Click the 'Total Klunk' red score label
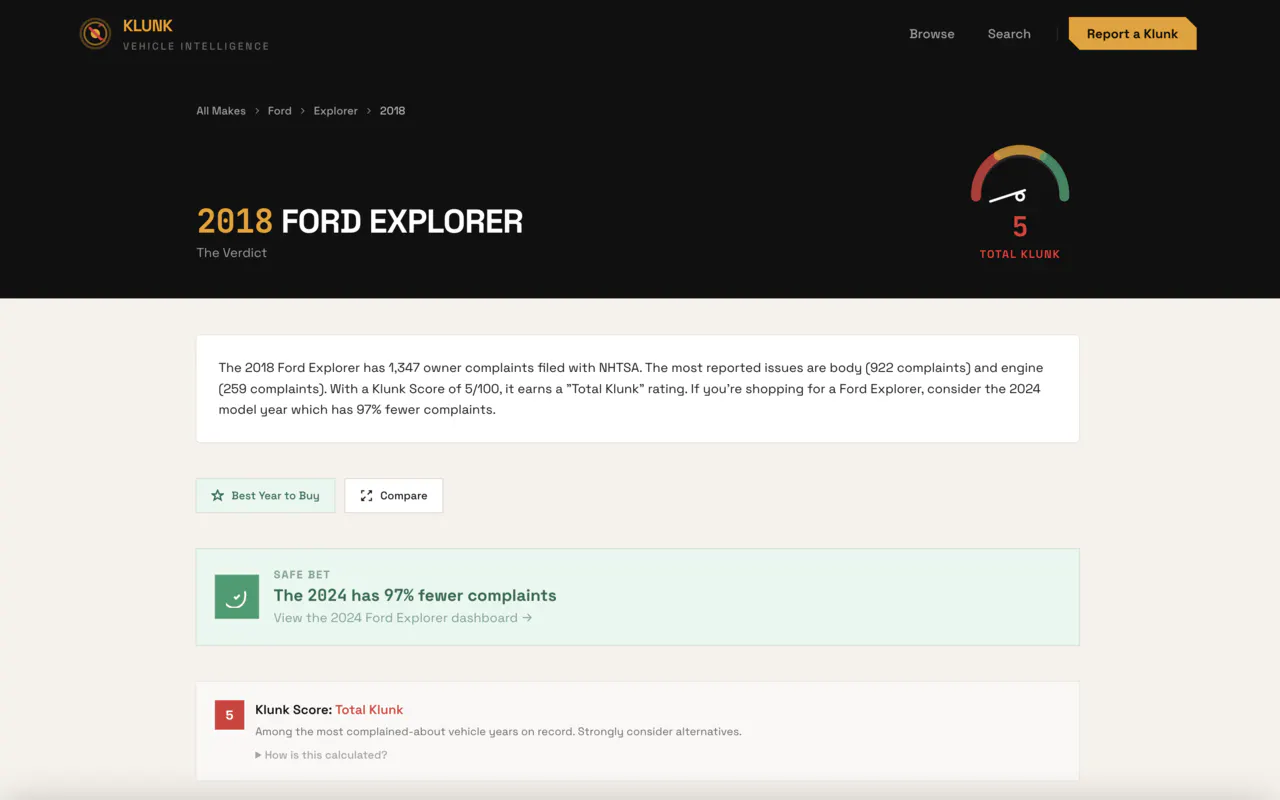 coord(369,710)
